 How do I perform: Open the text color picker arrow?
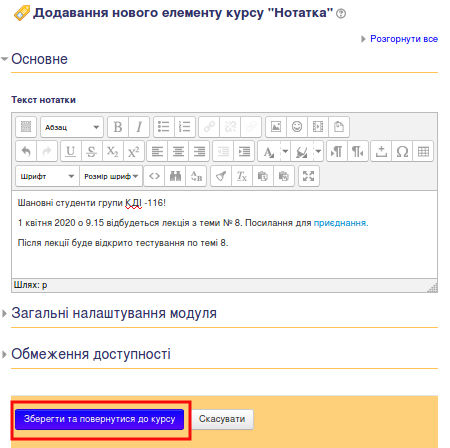tap(285, 152)
